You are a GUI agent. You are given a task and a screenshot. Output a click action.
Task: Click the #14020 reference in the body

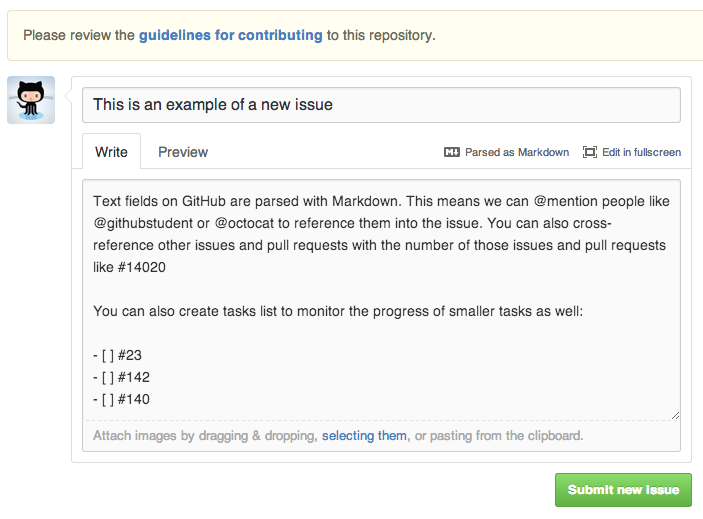[x=142, y=267]
